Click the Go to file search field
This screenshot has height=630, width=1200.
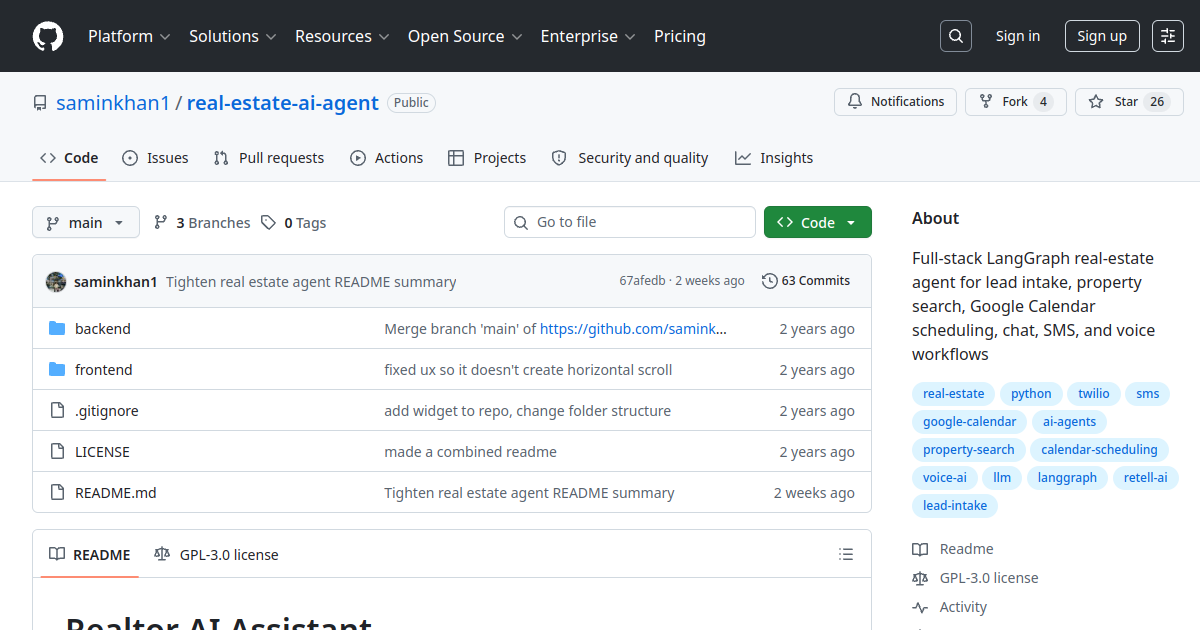[x=630, y=222]
